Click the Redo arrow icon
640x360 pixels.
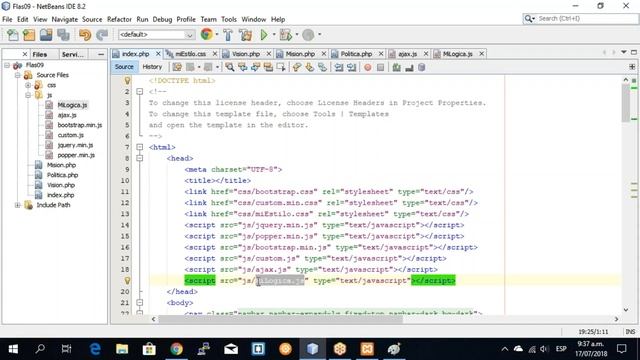click(x=102, y=35)
